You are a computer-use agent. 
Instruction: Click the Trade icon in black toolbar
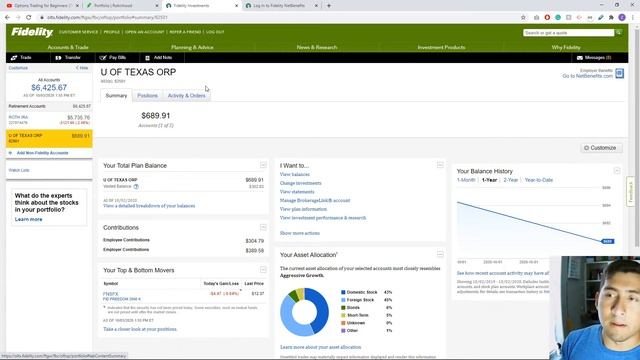coord(14,58)
